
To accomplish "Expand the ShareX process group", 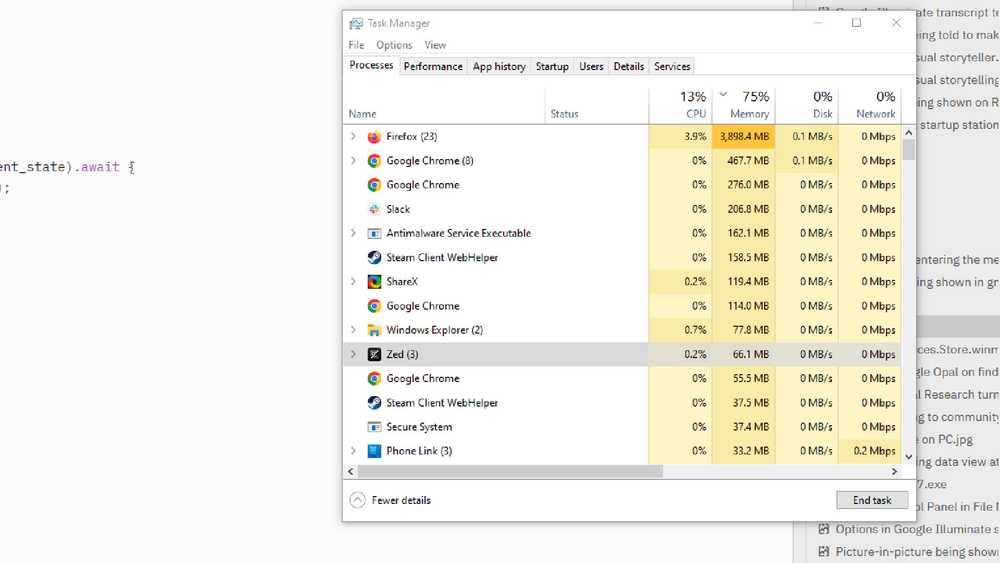I will pos(353,282).
